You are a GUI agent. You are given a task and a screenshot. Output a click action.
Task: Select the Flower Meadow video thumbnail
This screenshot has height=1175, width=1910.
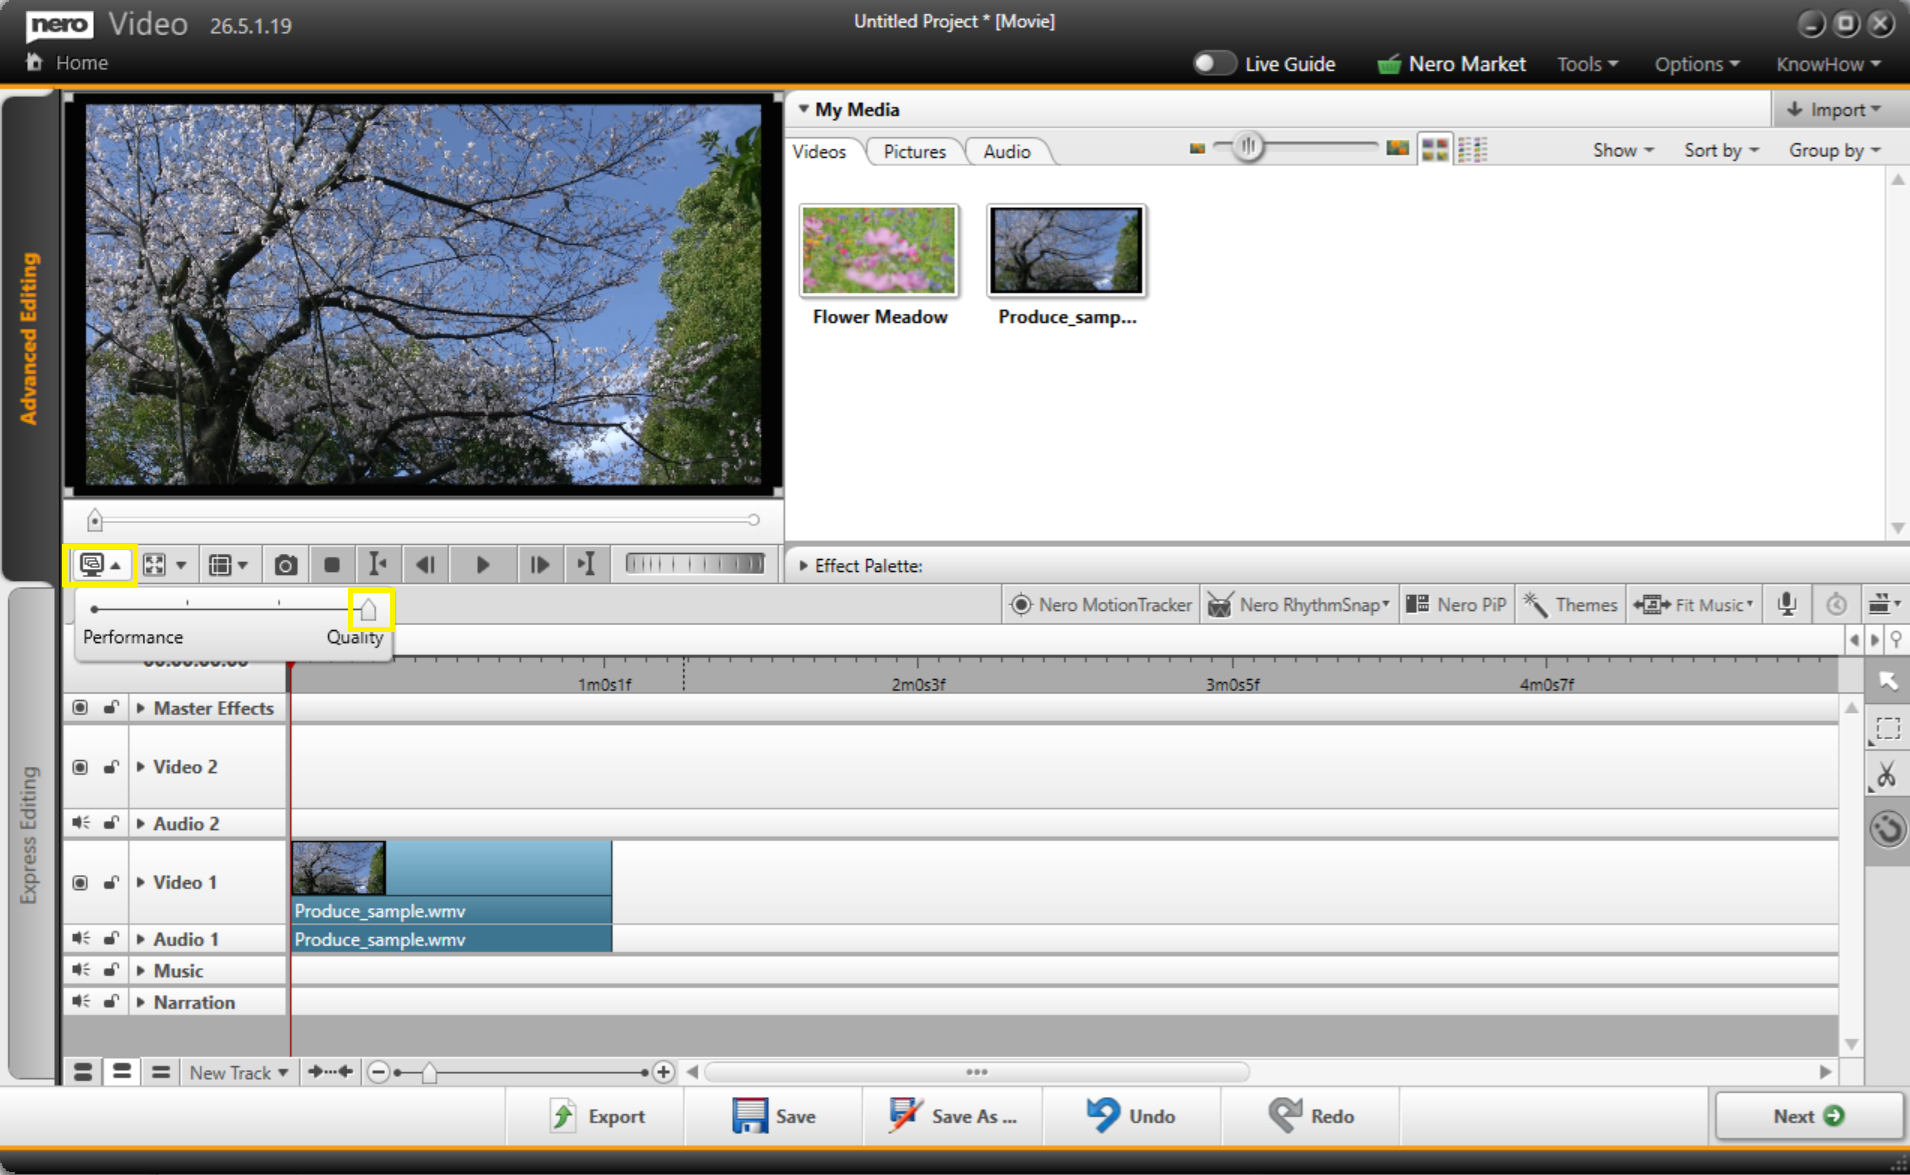tap(879, 251)
